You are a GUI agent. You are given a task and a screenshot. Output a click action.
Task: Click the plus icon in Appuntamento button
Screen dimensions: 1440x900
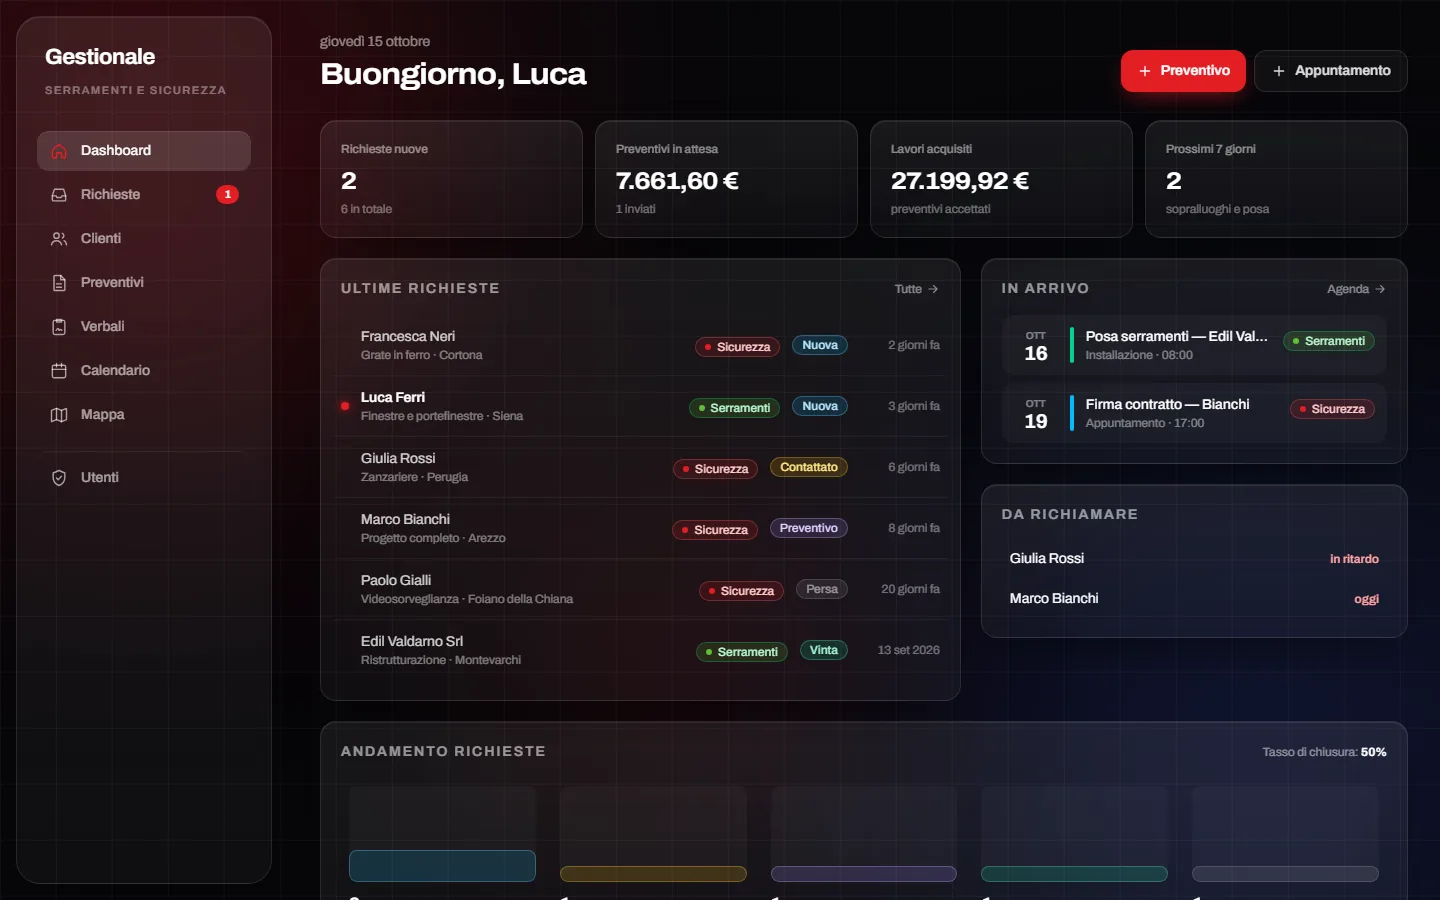click(x=1278, y=71)
